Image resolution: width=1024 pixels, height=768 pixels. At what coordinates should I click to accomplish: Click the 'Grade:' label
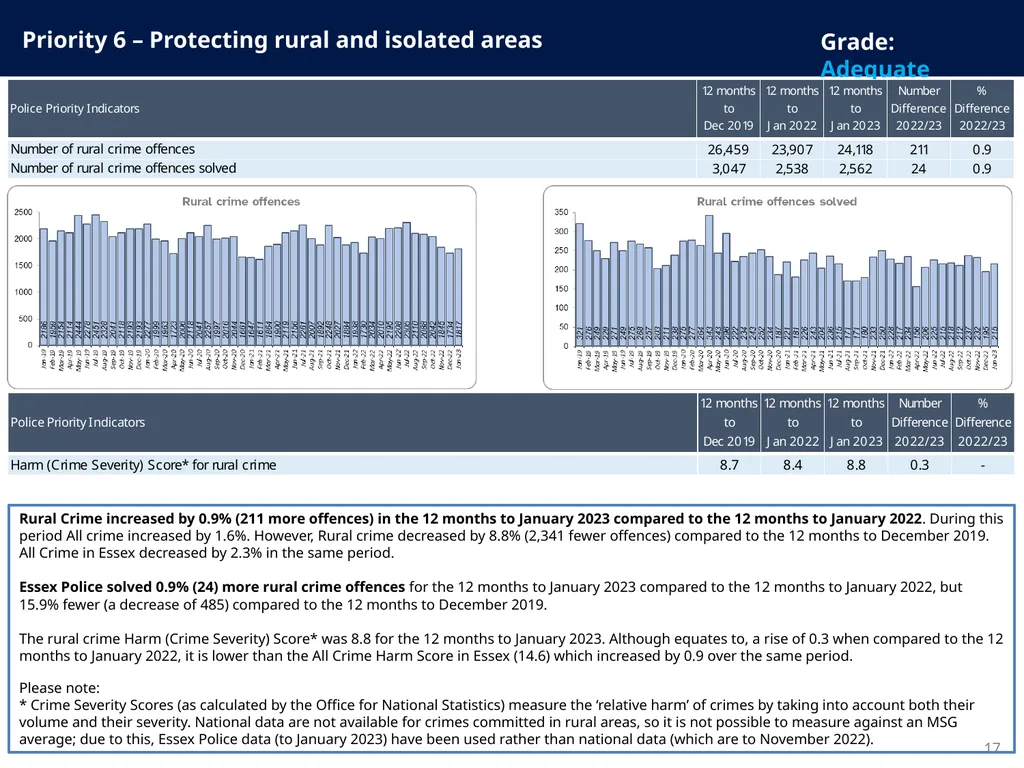857,42
